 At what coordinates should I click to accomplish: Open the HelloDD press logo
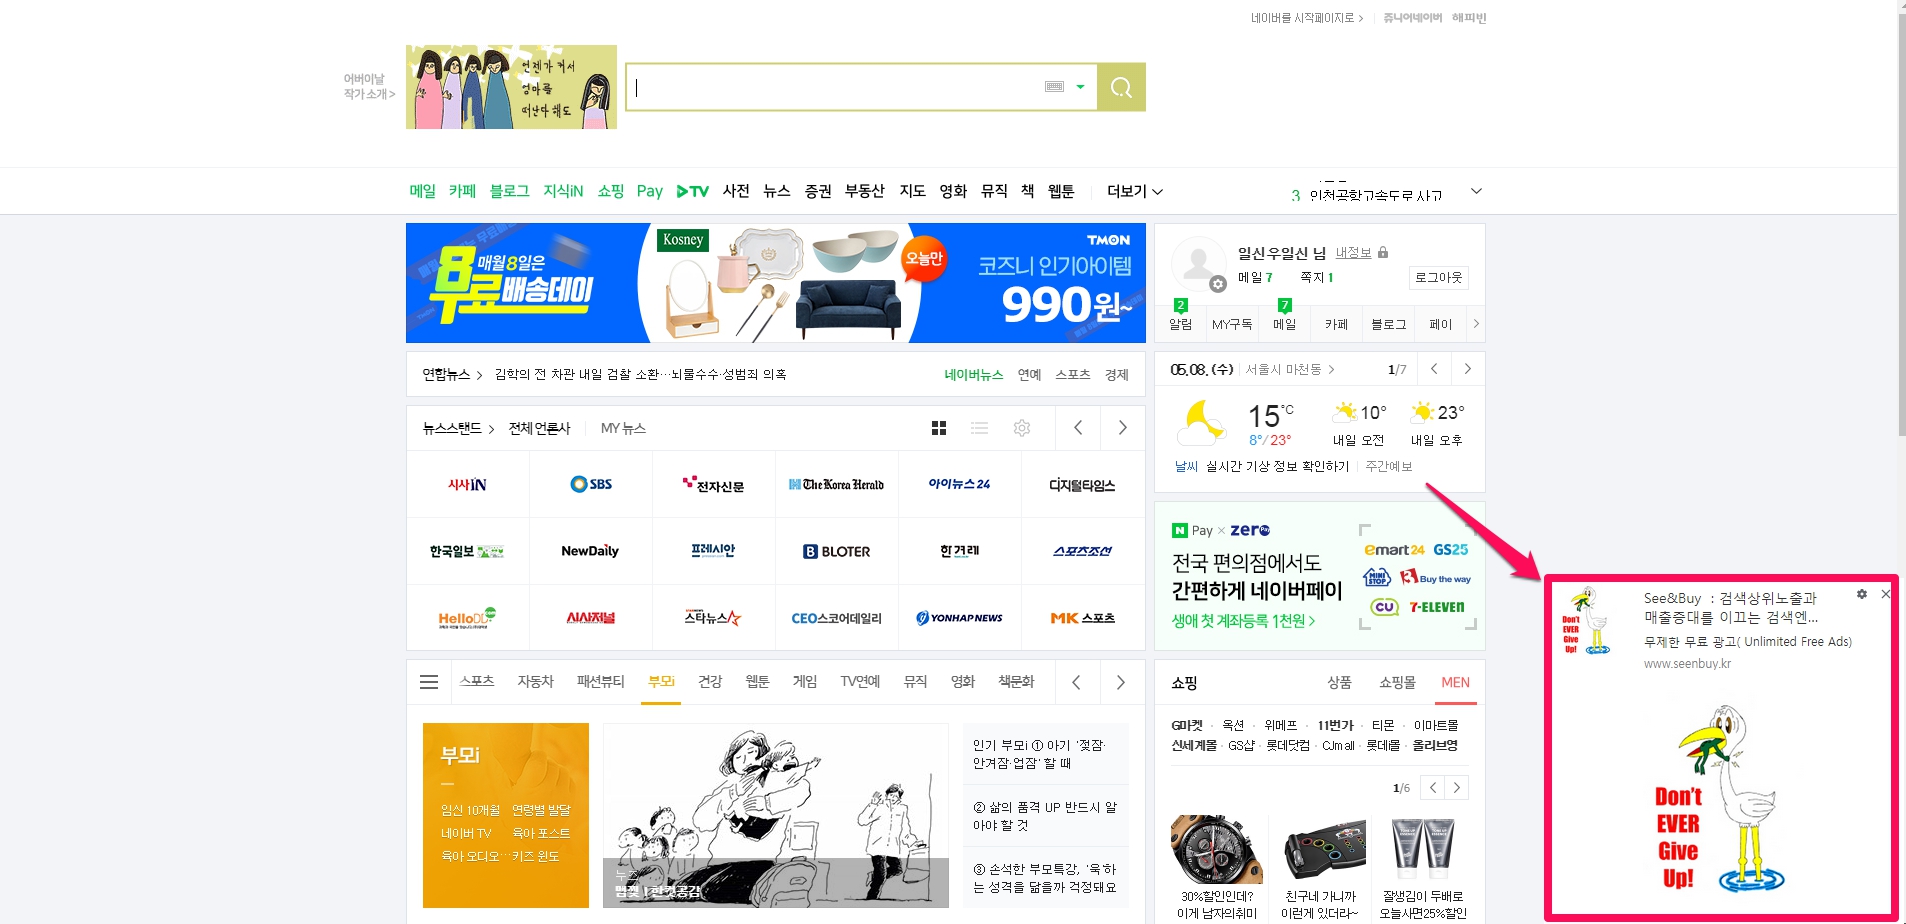[467, 618]
